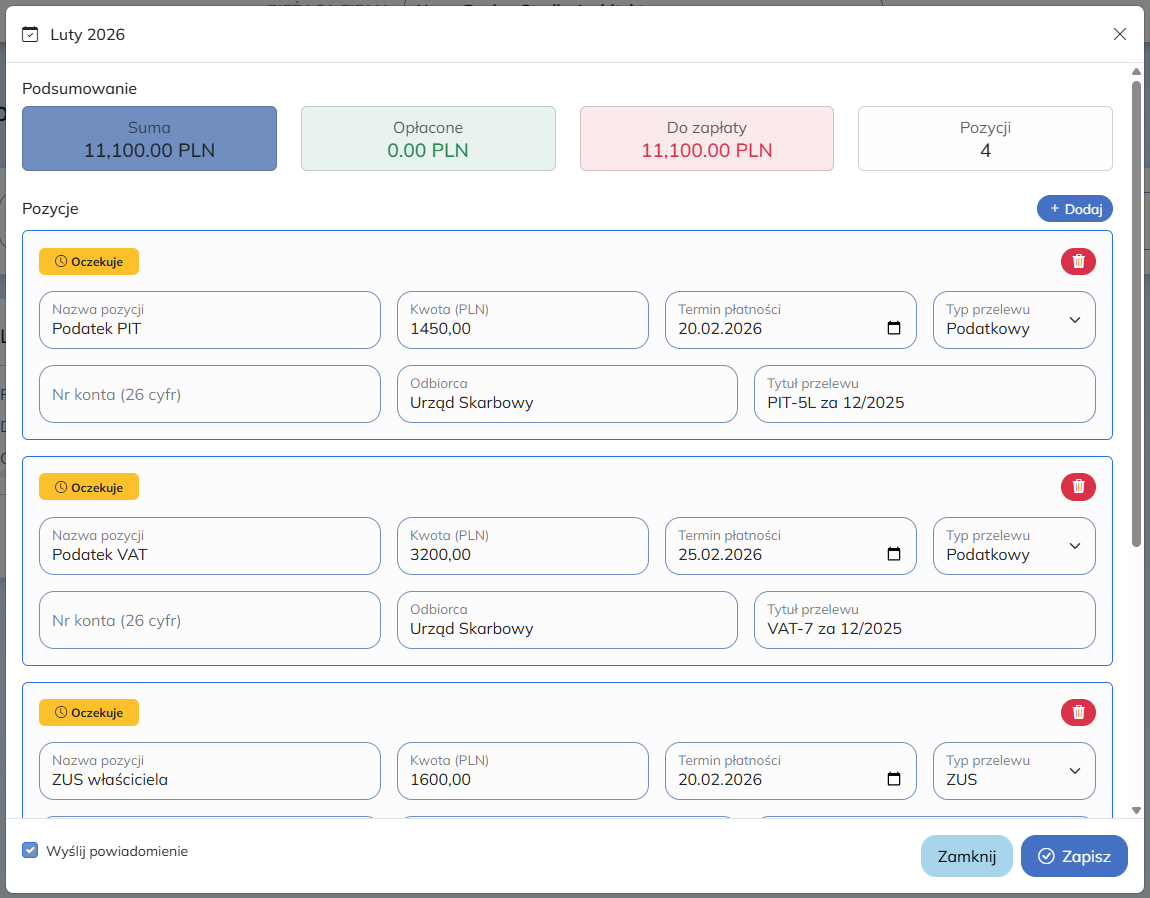The height and width of the screenshot is (898, 1150).
Task: Save changes with the Zapisz button
Action: (1074, 856)
